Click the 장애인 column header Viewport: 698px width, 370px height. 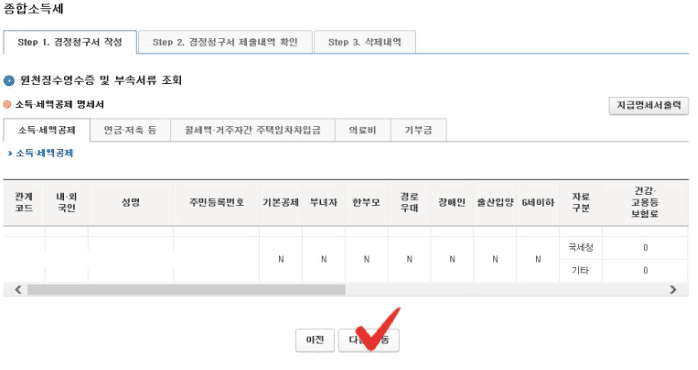pos(452,203)
